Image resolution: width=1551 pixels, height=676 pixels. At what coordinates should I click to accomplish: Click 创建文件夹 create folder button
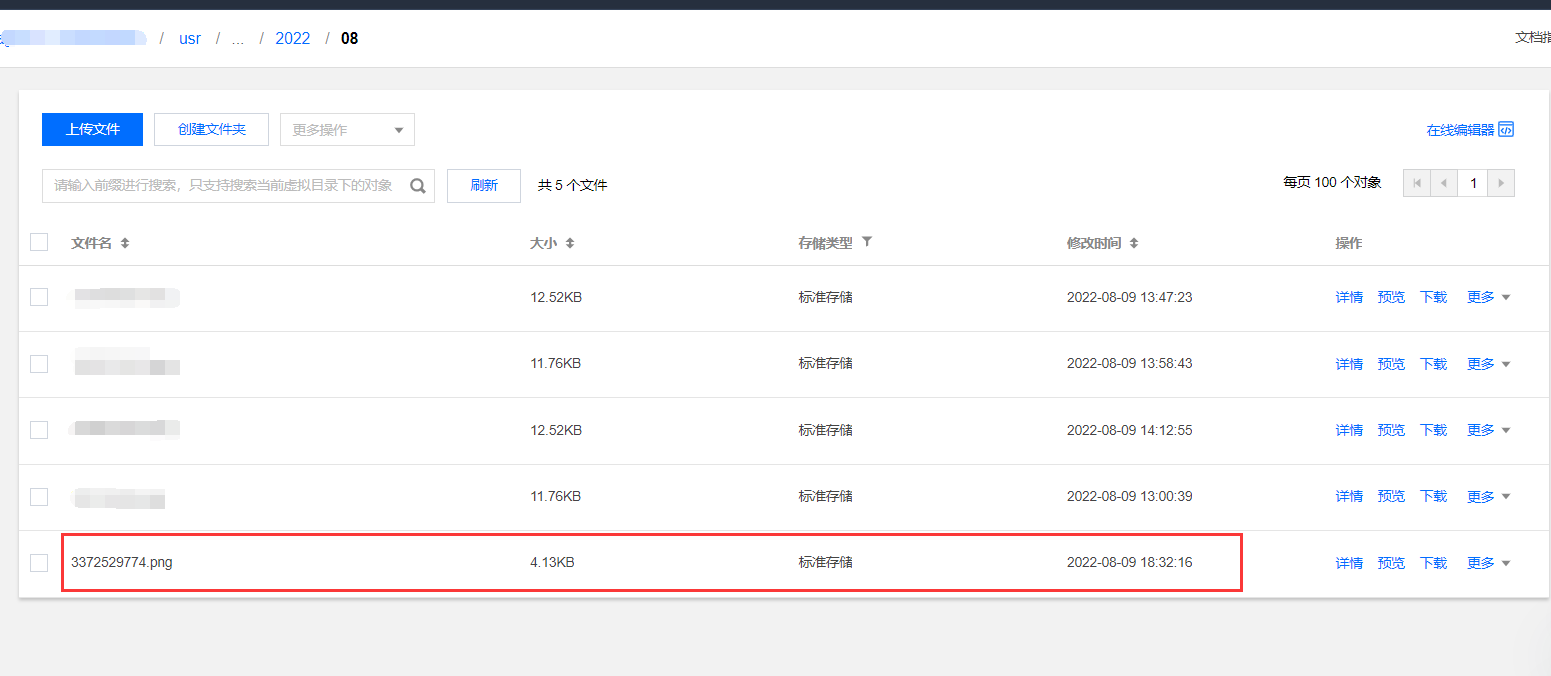coord(213,130)
